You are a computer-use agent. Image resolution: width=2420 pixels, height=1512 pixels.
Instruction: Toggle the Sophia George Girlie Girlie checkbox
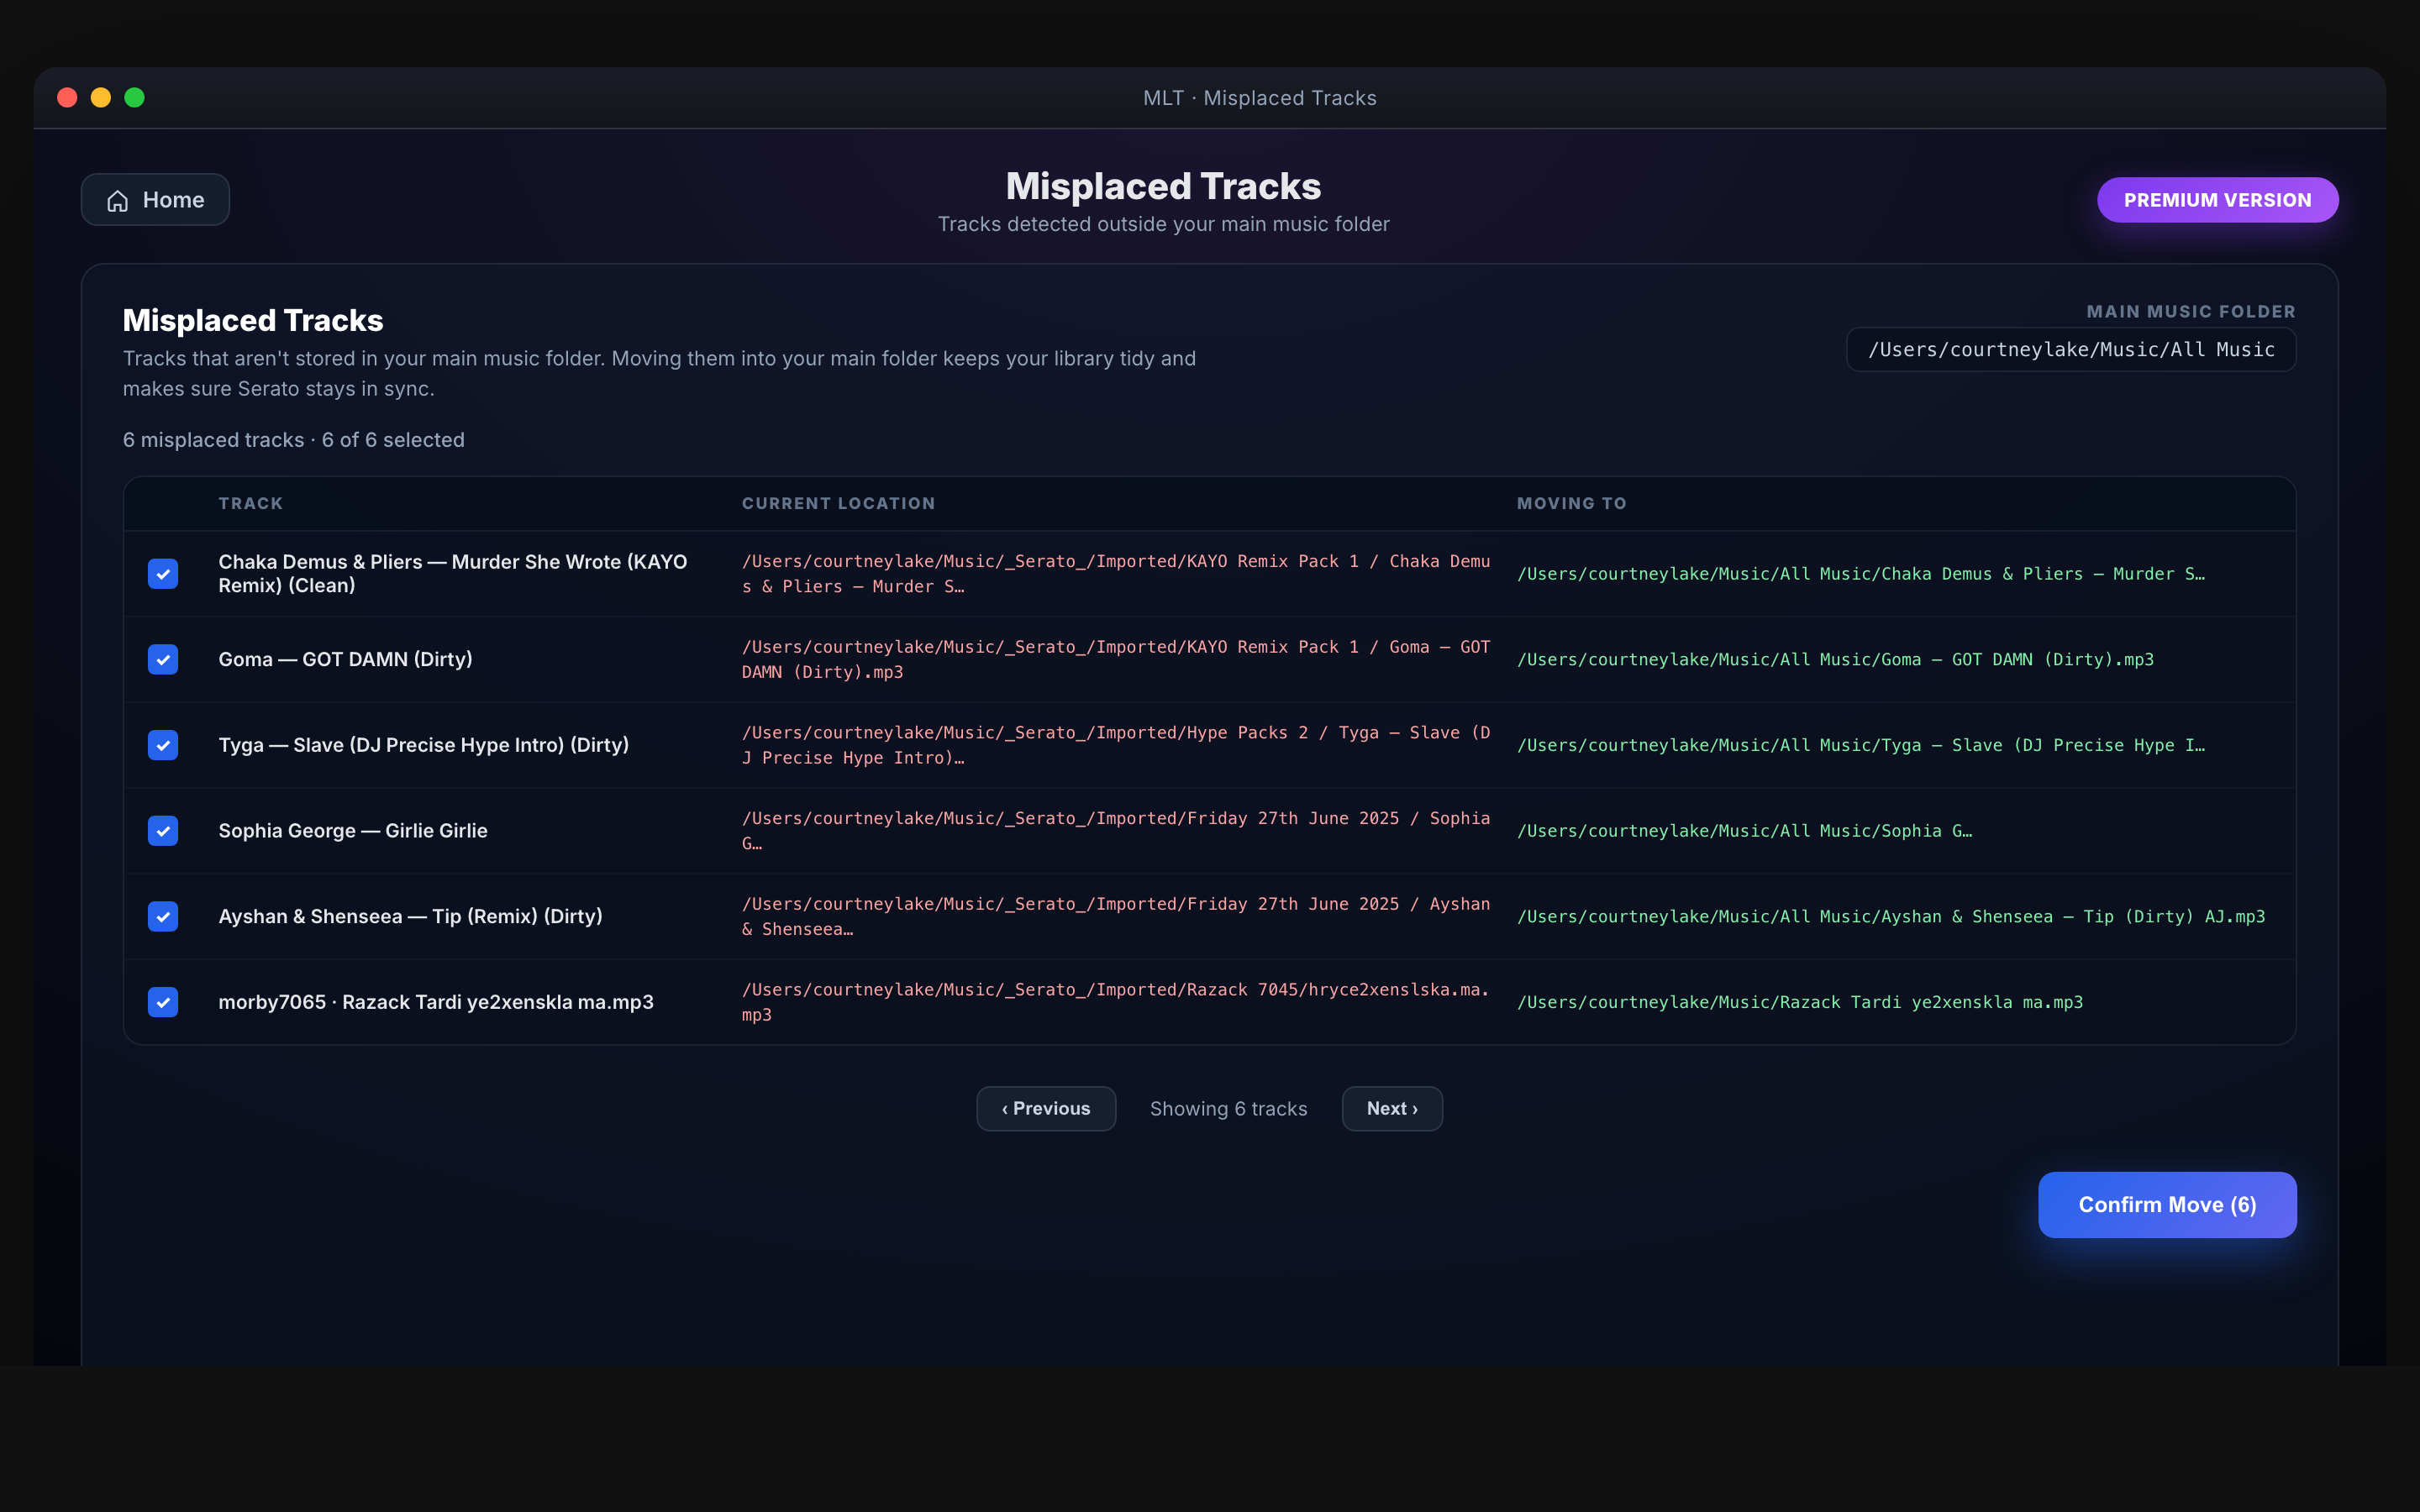163,831
